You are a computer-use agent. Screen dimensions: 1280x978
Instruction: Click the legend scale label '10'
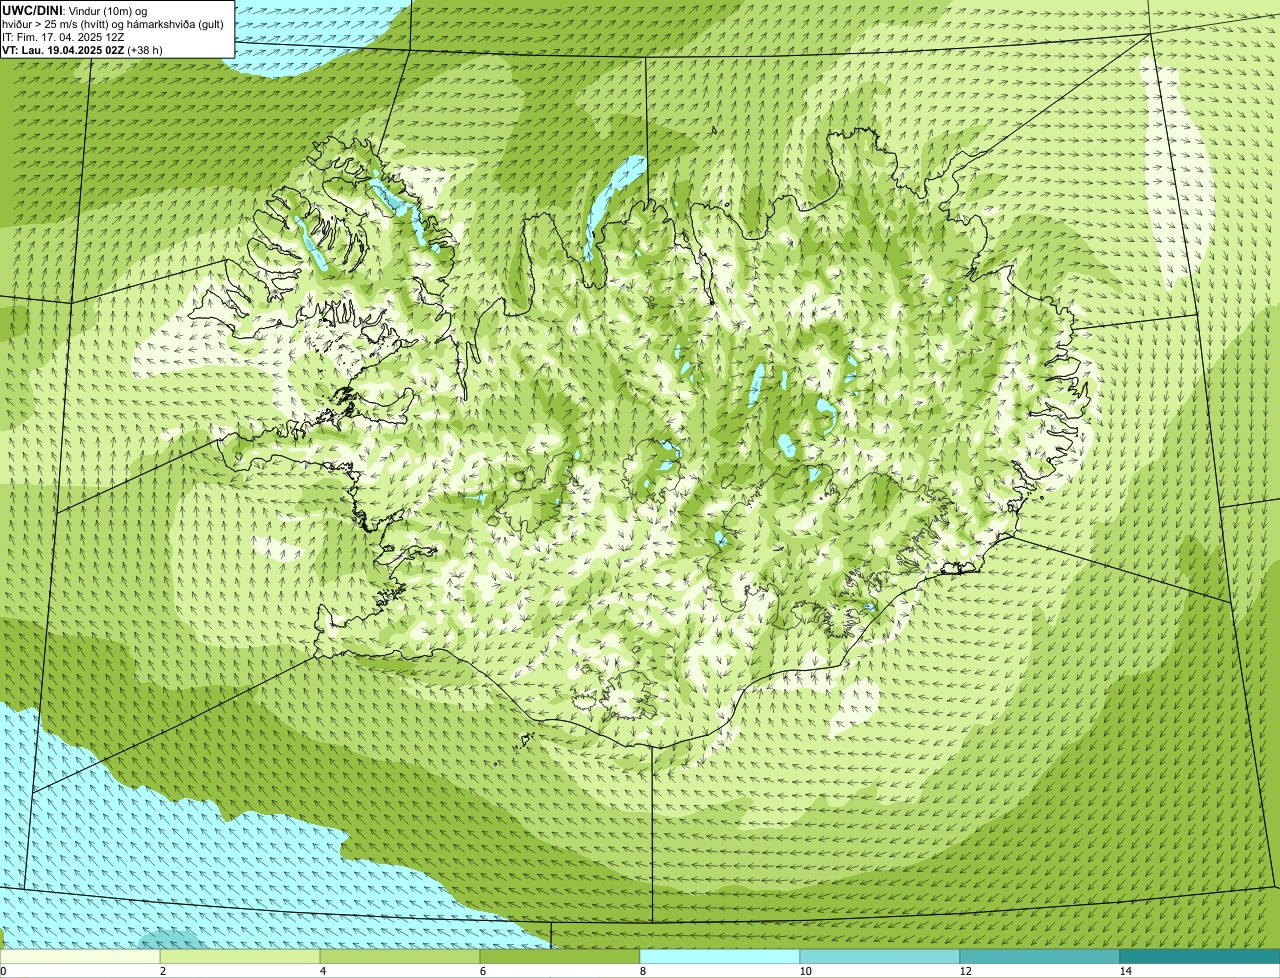805,971
